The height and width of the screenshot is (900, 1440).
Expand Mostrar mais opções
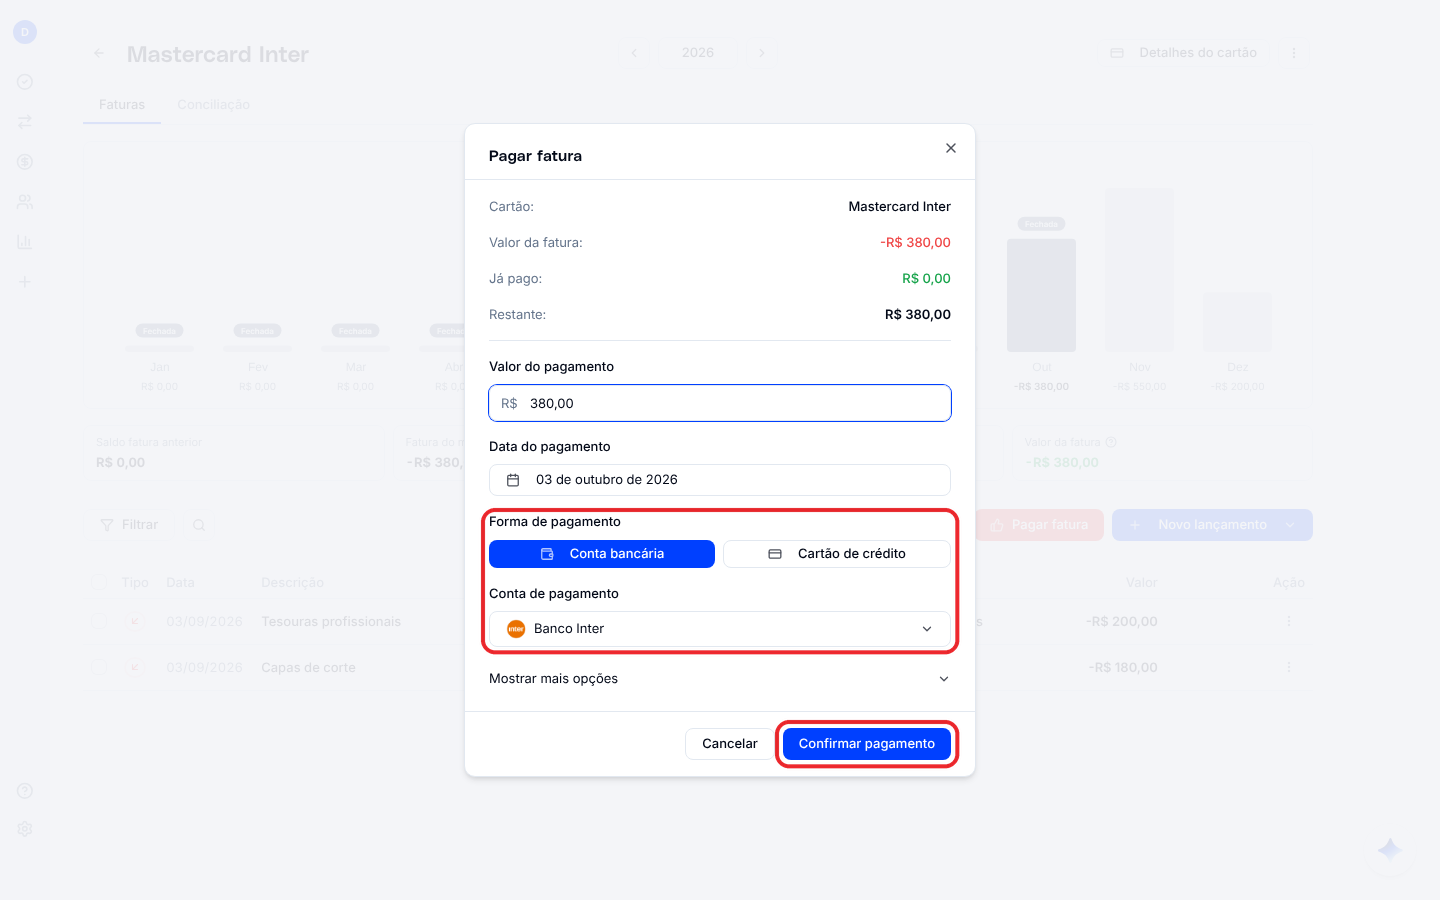click(720, 679)
